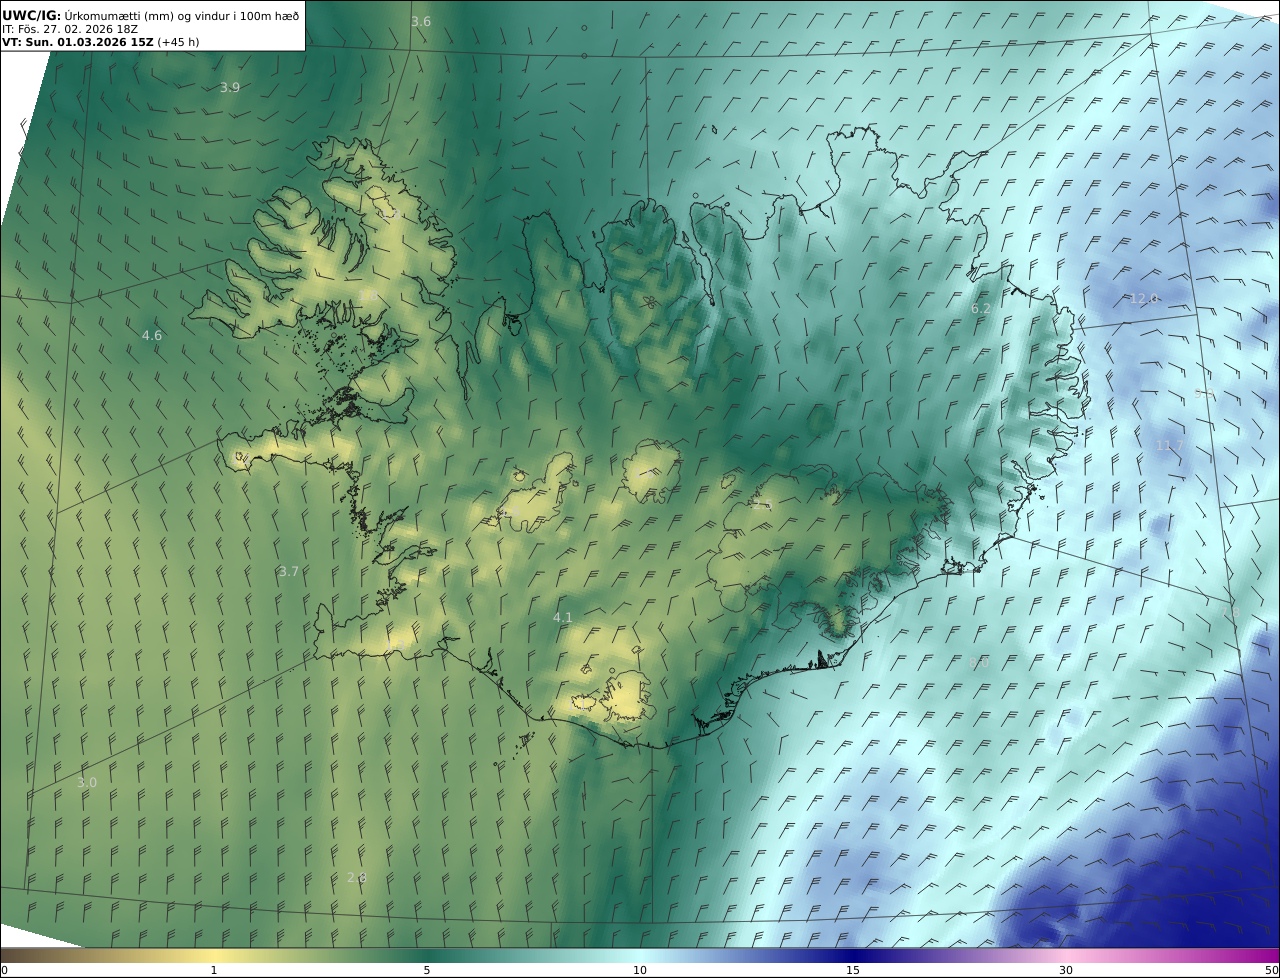Click the 8.0 value label south of Iceland
Image resolution: width=1280 pixels, height=978 pixels.
click(978, 662)
